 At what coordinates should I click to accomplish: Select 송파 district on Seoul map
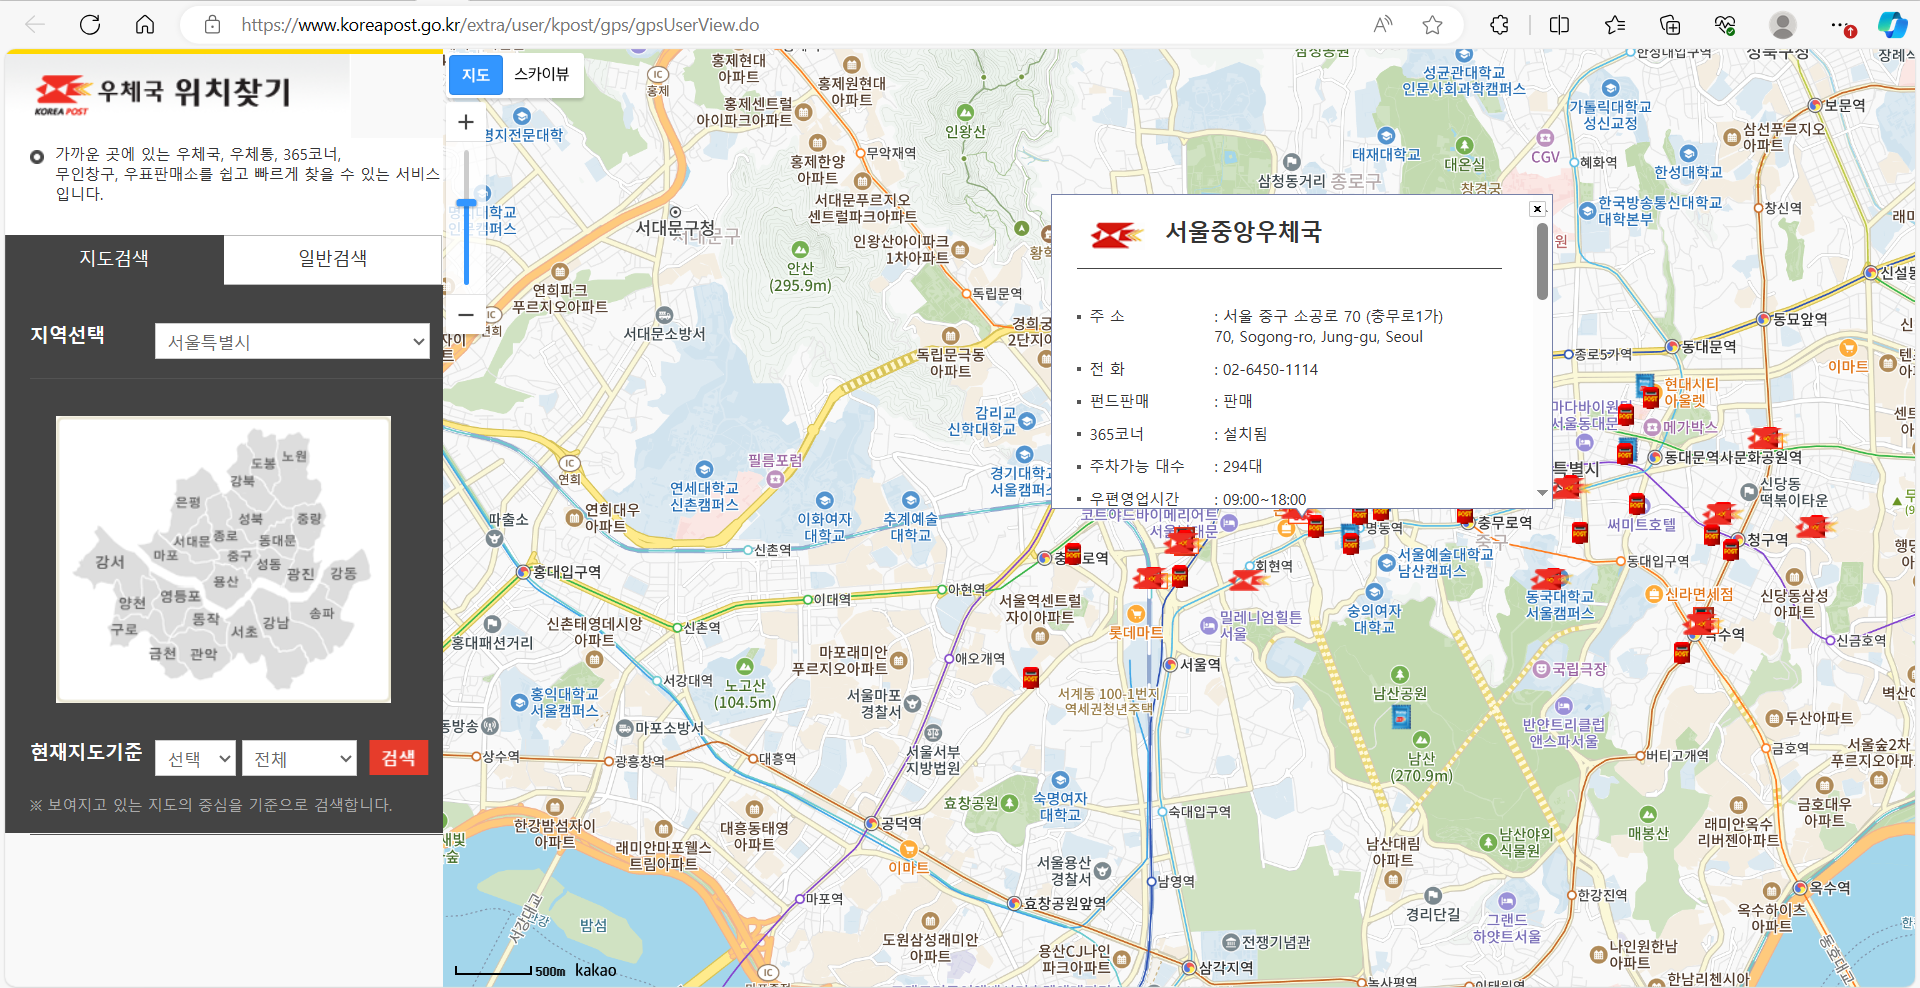tap(321, 613)
